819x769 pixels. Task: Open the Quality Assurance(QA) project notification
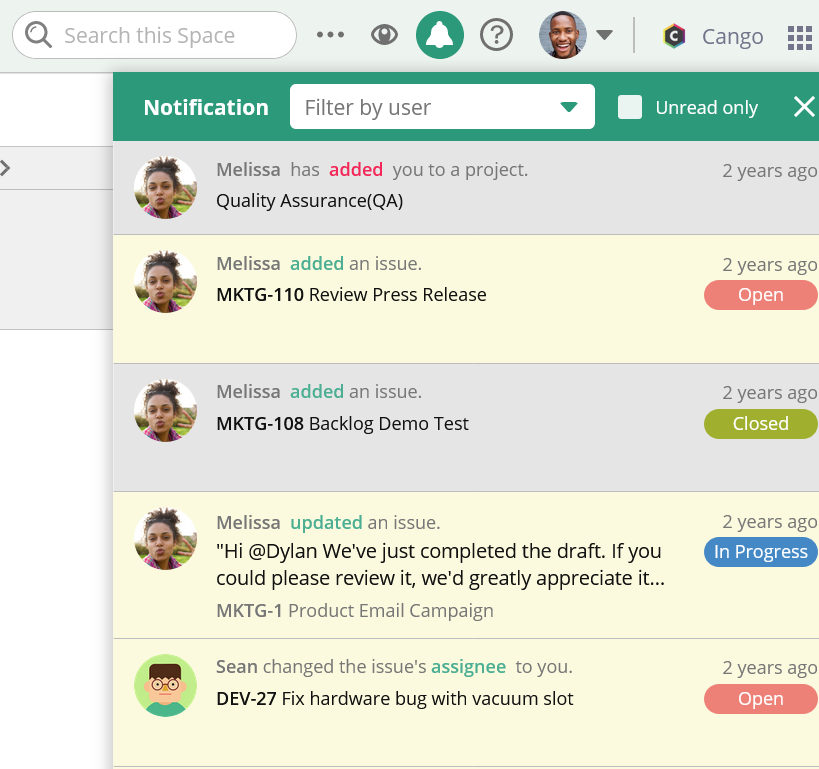309,201
